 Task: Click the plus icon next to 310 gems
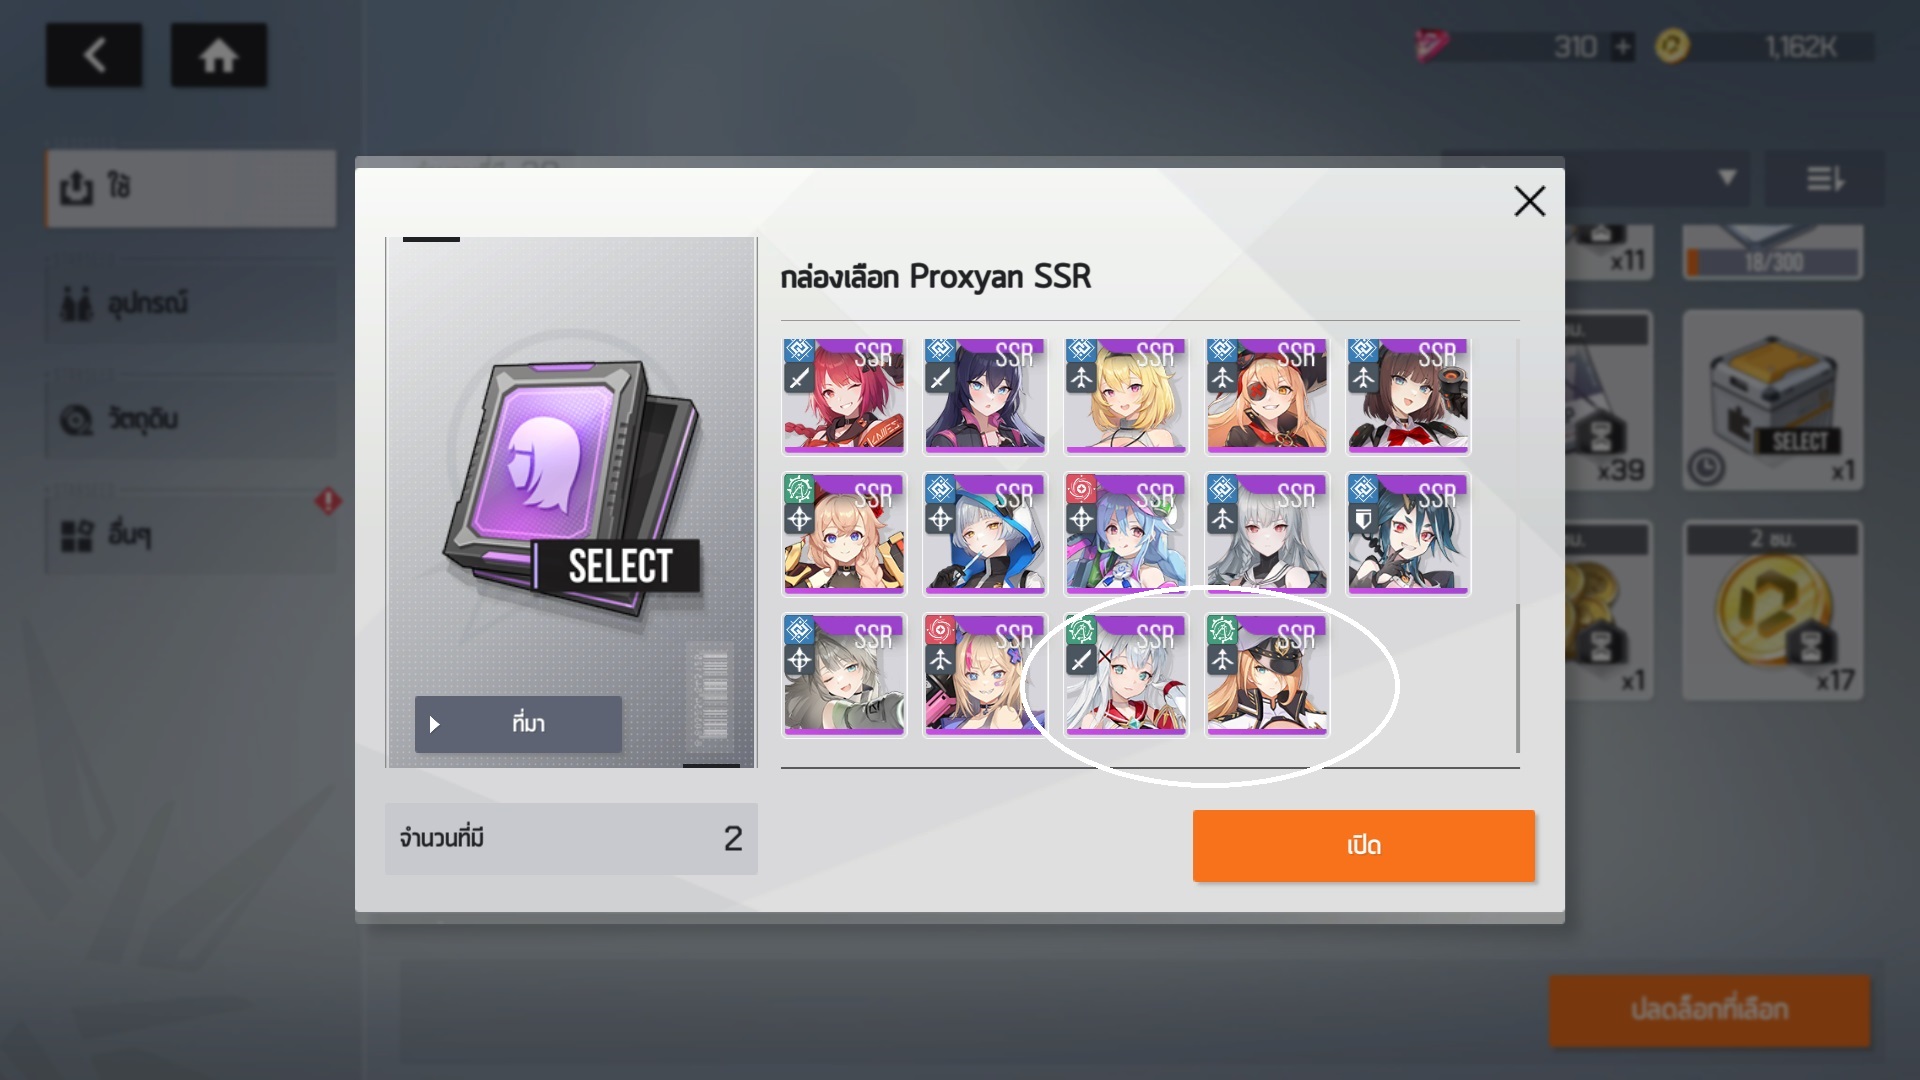1622,47
